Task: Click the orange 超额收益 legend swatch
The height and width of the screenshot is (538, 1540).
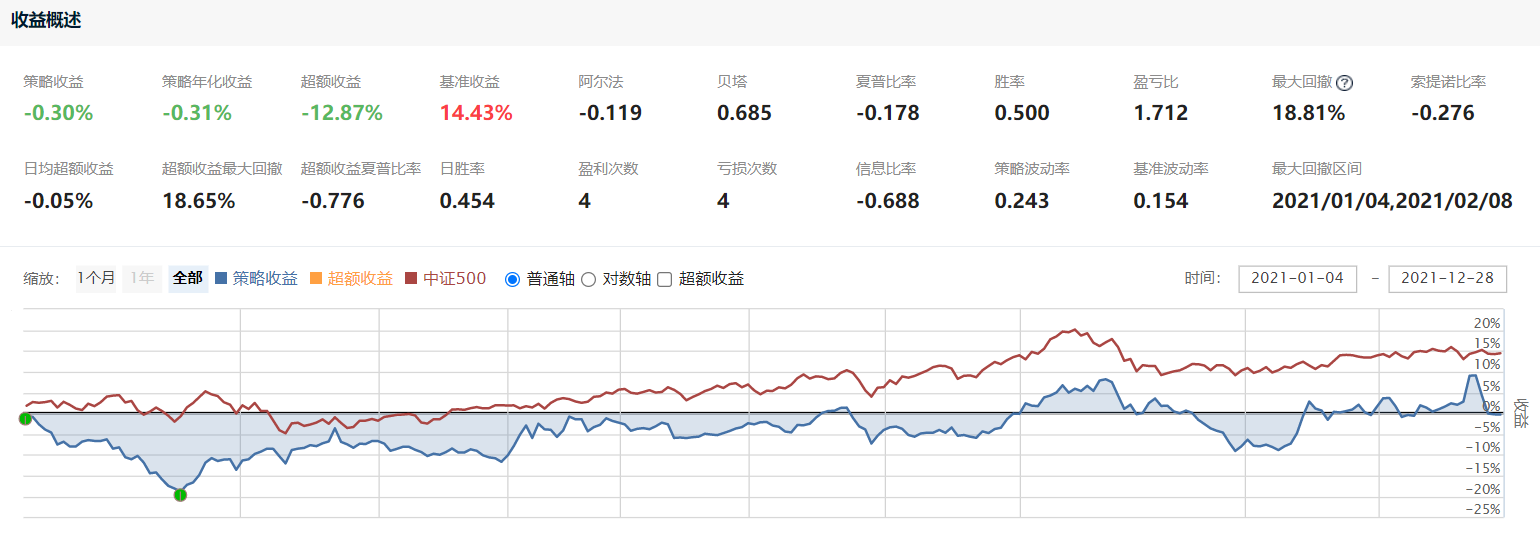Action: click(x=316, y=279)
